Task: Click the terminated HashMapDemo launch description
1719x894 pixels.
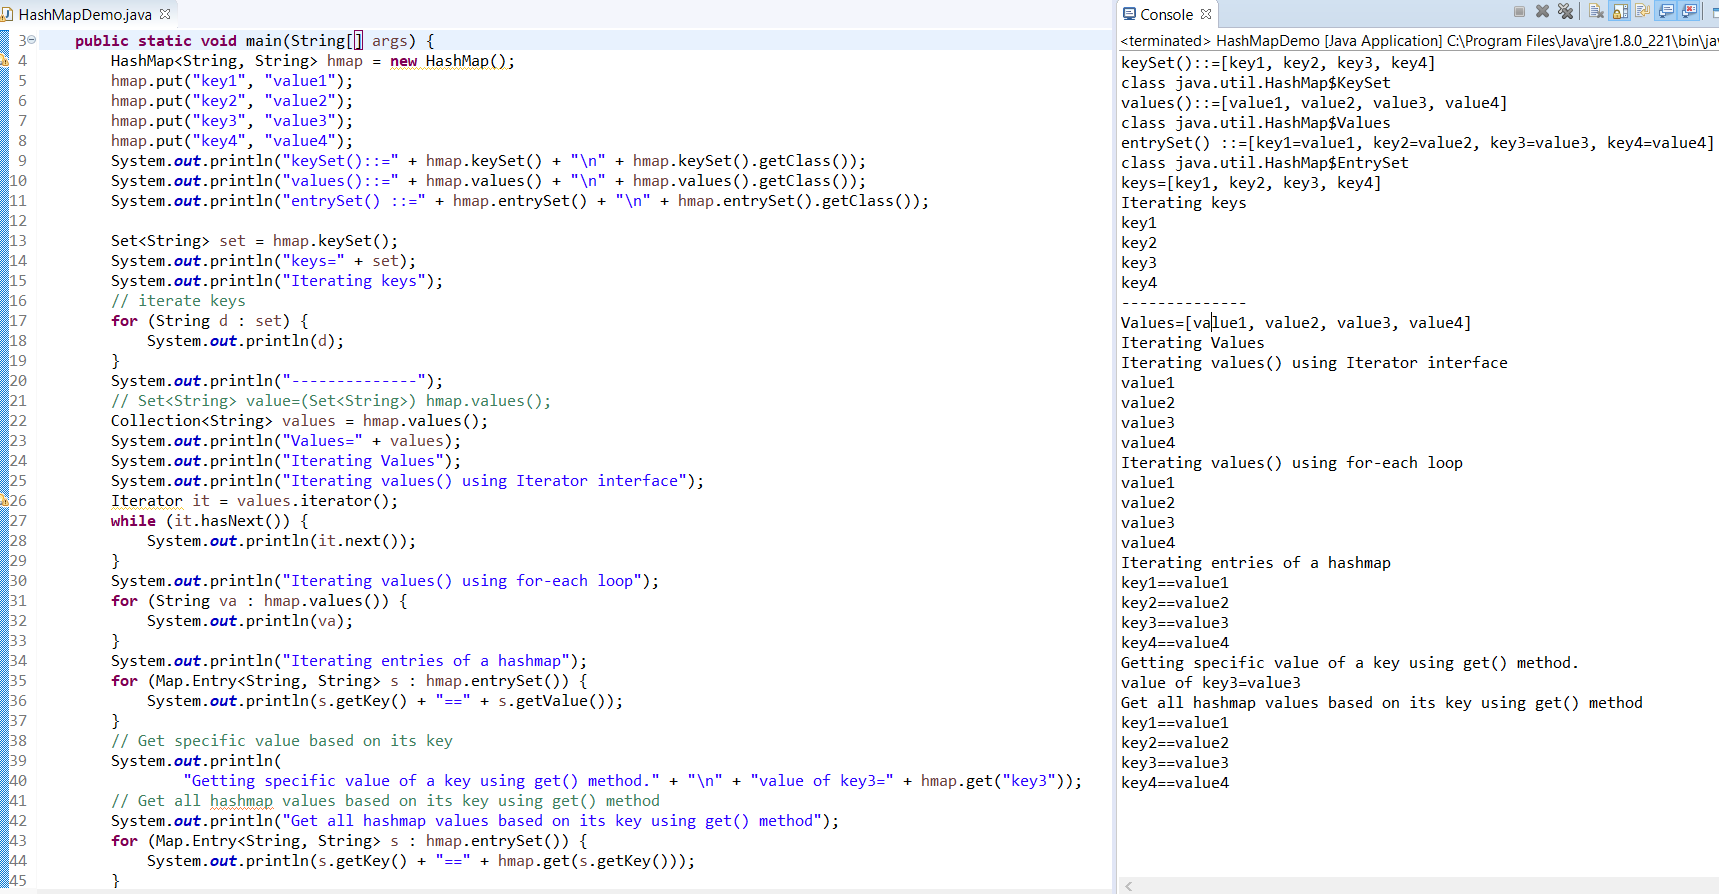Action: point(1419,41)
